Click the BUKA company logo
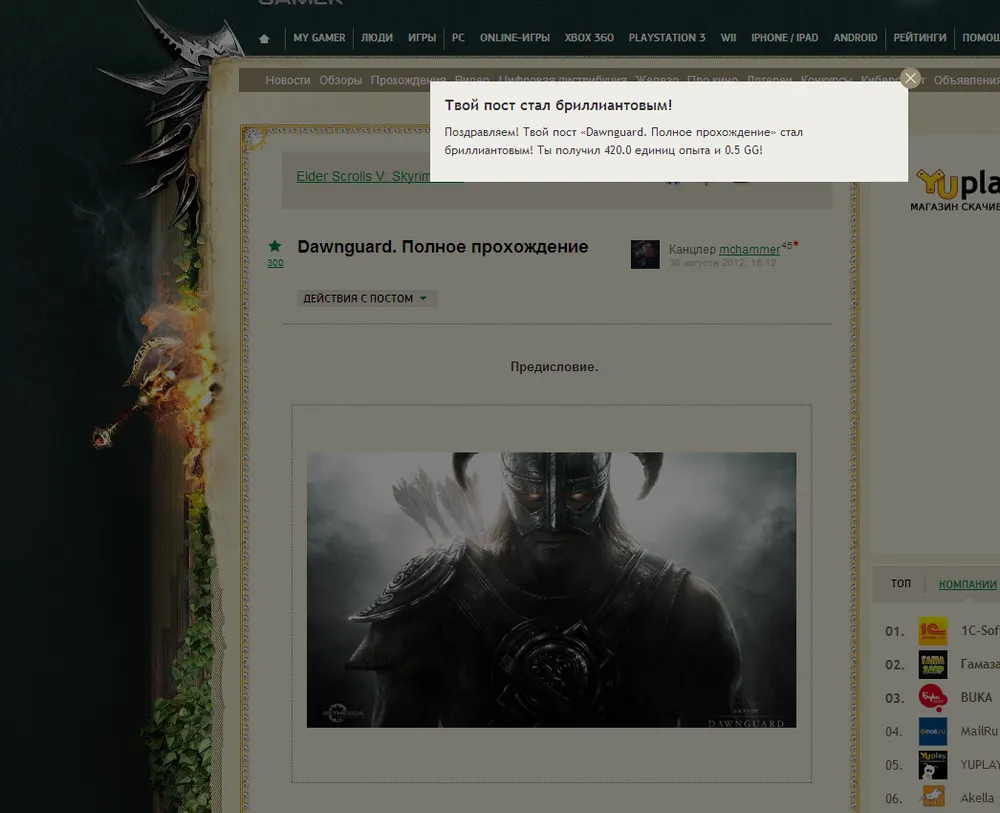This screenshot has height=813, width=1000. pyautogui.click(x=932, y=697)
